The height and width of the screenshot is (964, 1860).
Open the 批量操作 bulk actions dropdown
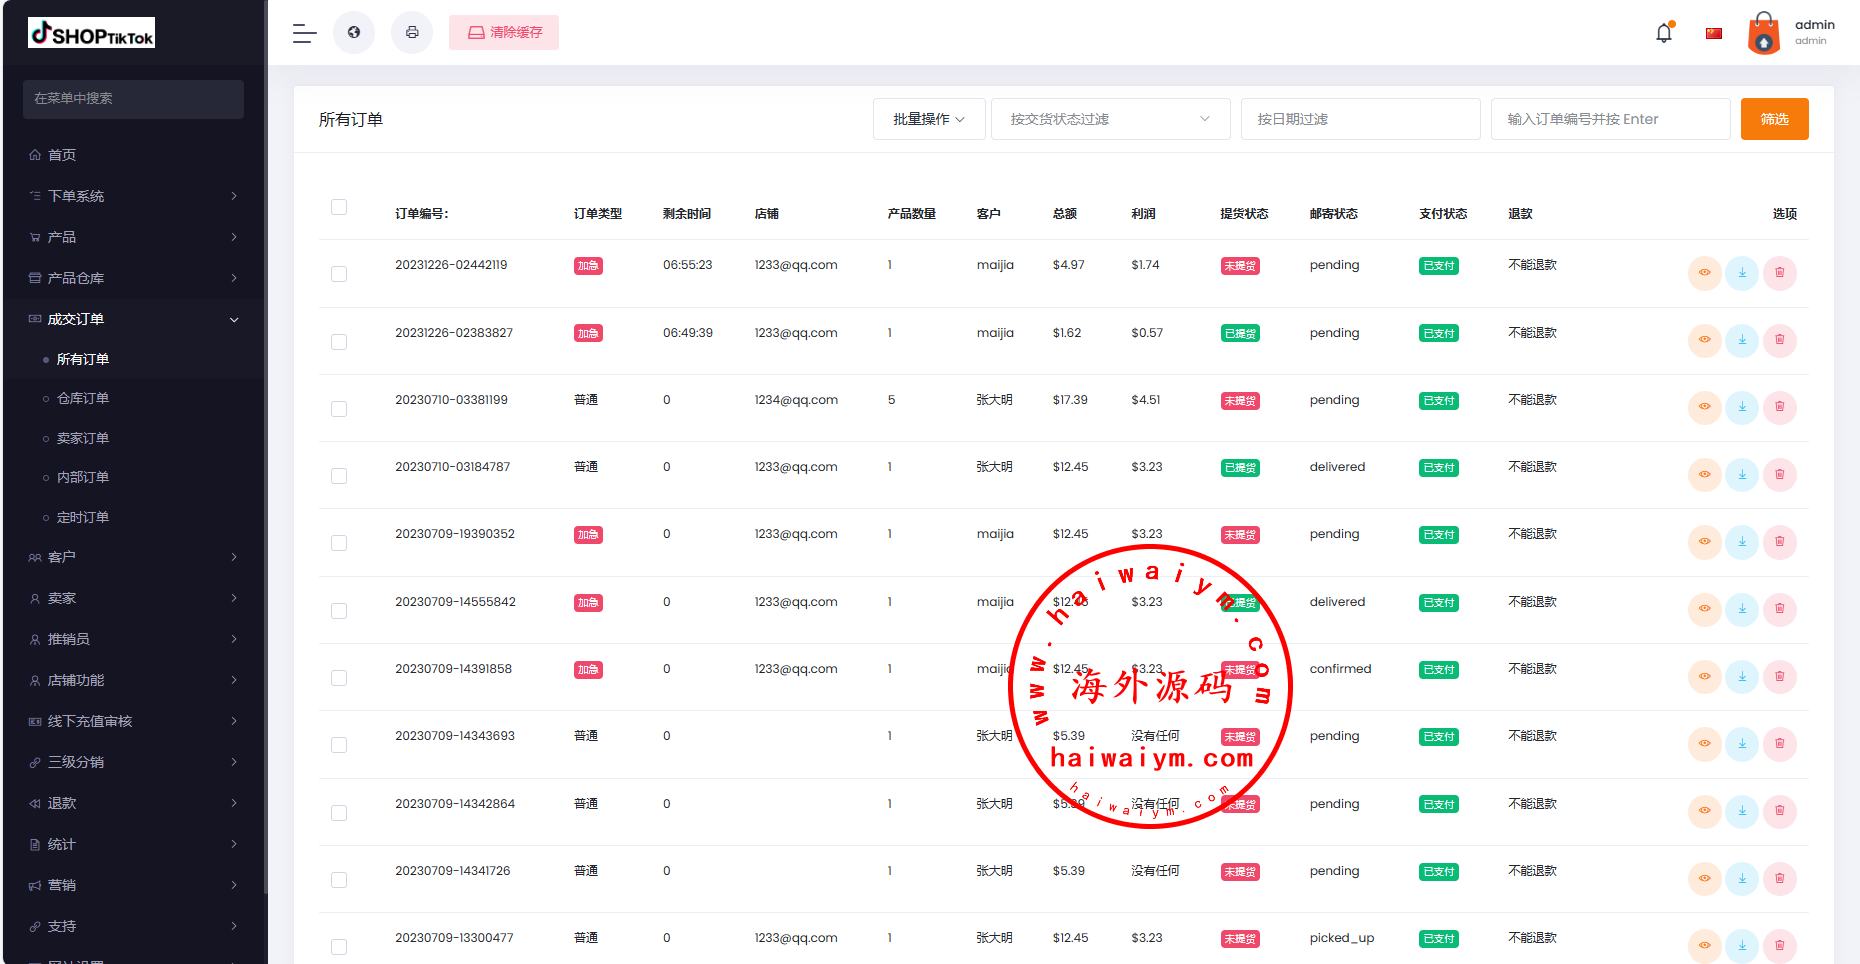pos(929,119)
